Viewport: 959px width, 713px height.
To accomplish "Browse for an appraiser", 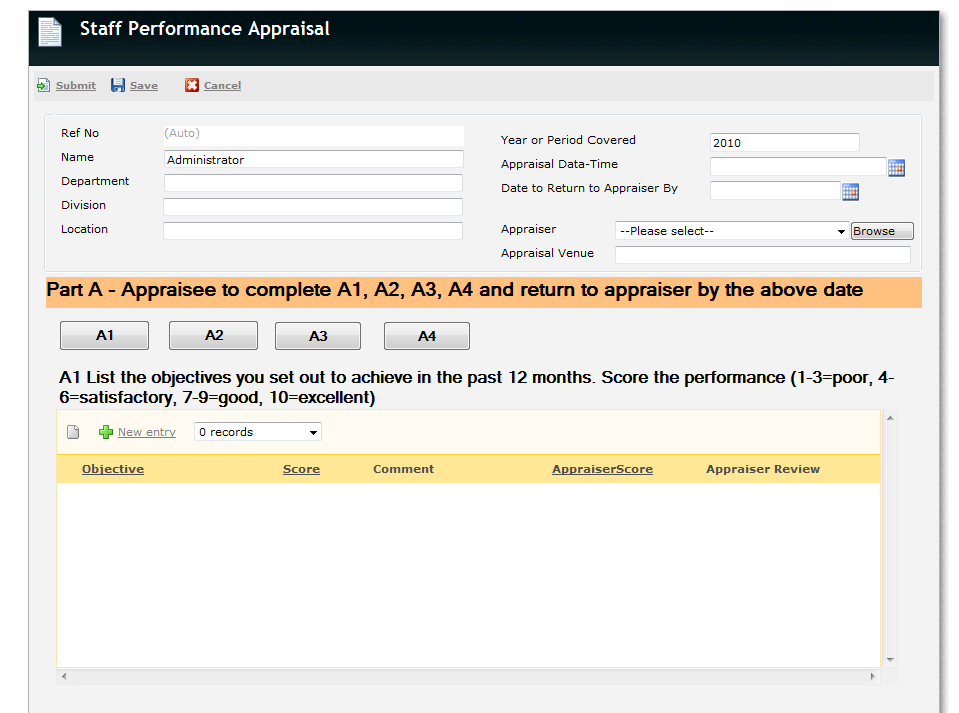I will click(882, 231).
